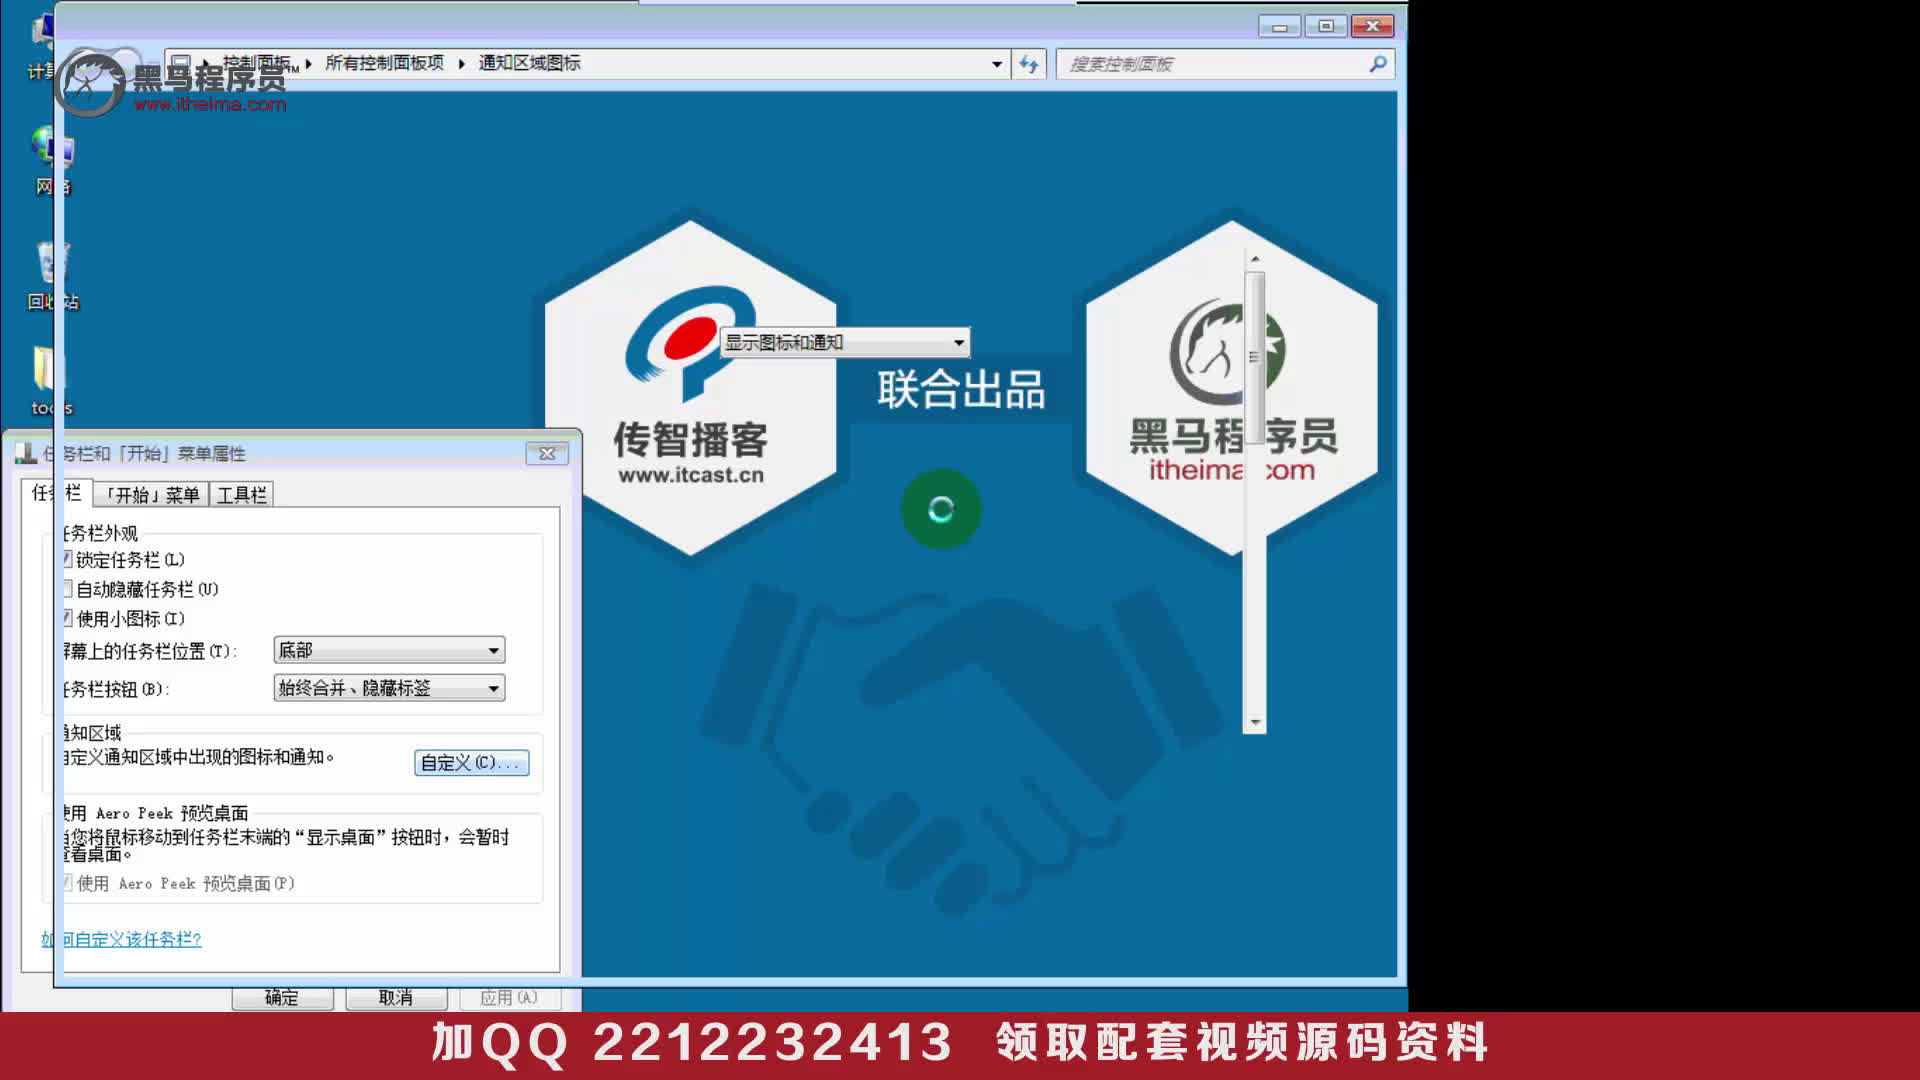Switch to the 「开始」菜单 tab
The height and width of the screenshot is (1080, 1920).
point(152,493)
